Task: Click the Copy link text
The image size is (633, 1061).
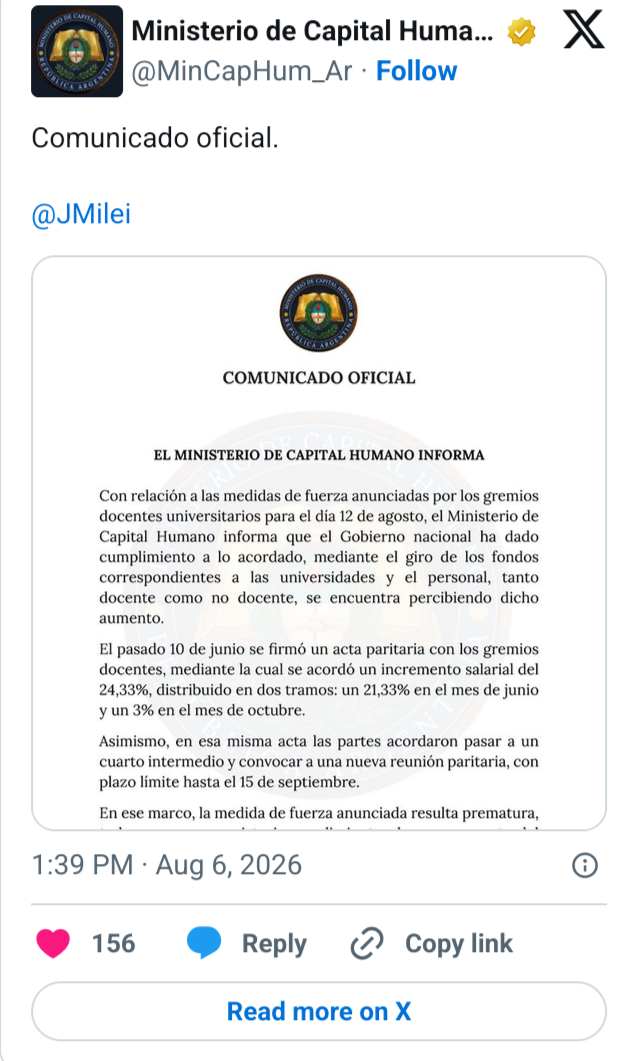Action: pos(459,943)
